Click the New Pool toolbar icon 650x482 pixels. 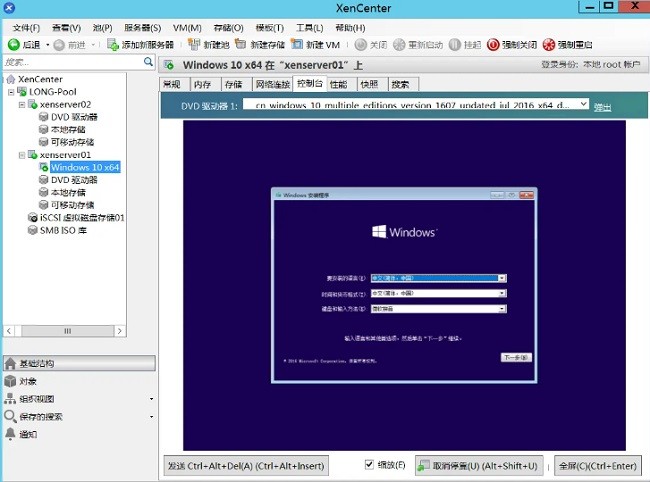(x=194, y=44)
